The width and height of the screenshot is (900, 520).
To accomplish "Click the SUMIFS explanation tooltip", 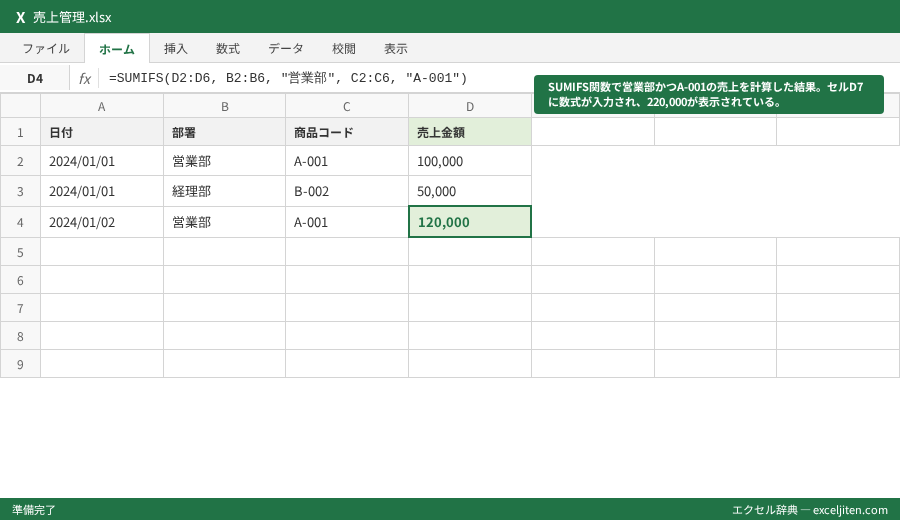I will coord(708,94).
